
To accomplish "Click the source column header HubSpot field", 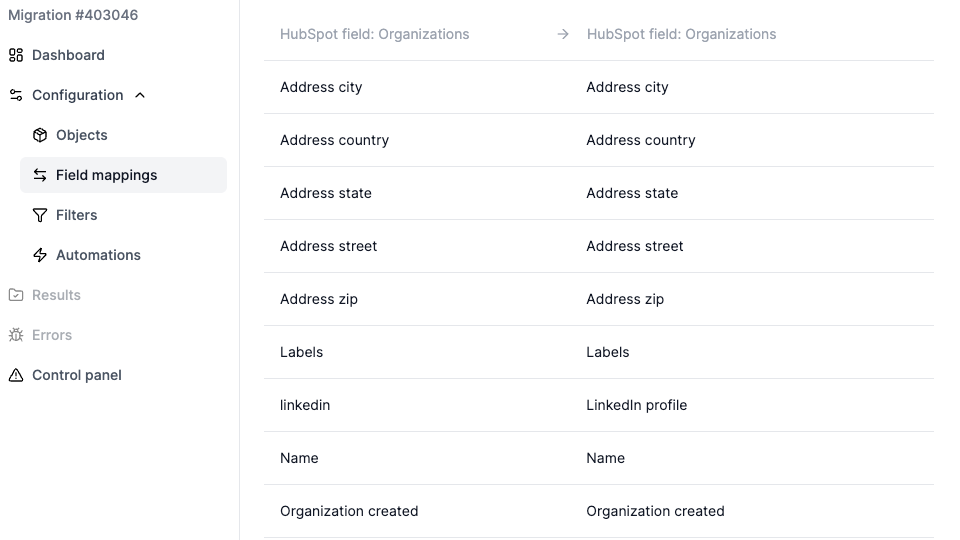I will coord(374,34).
